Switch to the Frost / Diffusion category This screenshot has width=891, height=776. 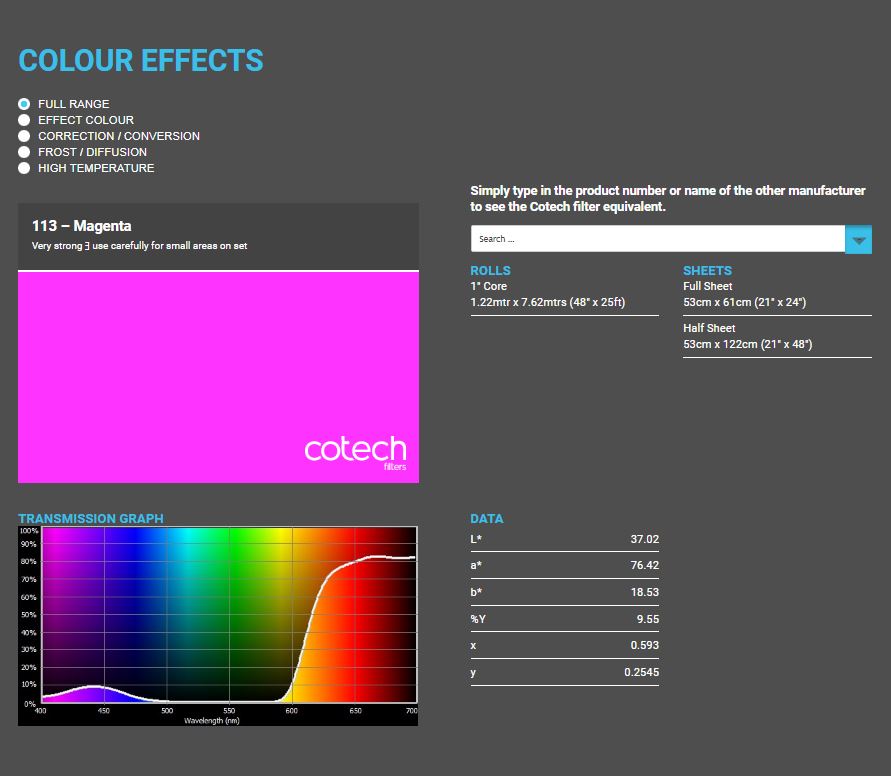tap(24, 152)
